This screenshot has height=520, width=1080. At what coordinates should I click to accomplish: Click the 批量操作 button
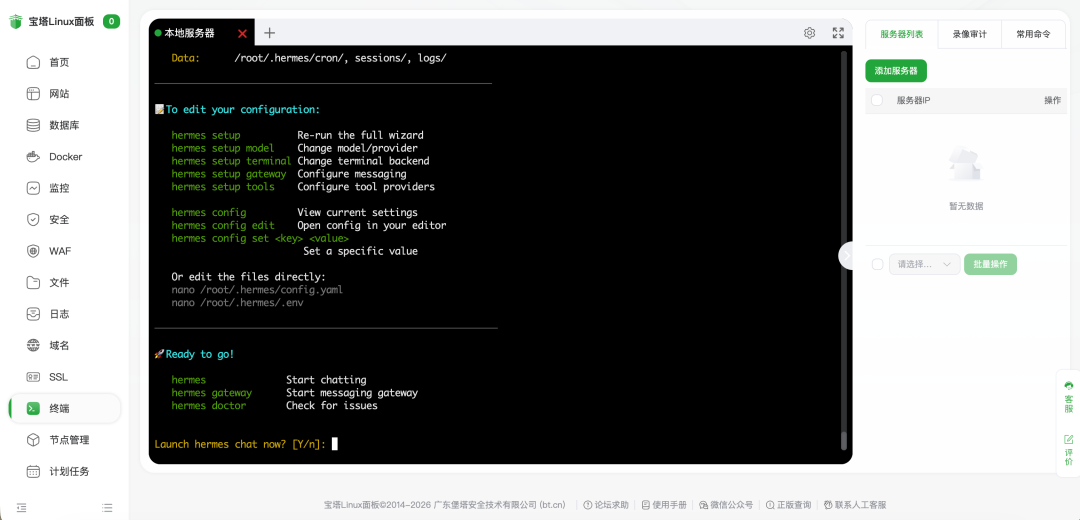(x=990, y=264)
